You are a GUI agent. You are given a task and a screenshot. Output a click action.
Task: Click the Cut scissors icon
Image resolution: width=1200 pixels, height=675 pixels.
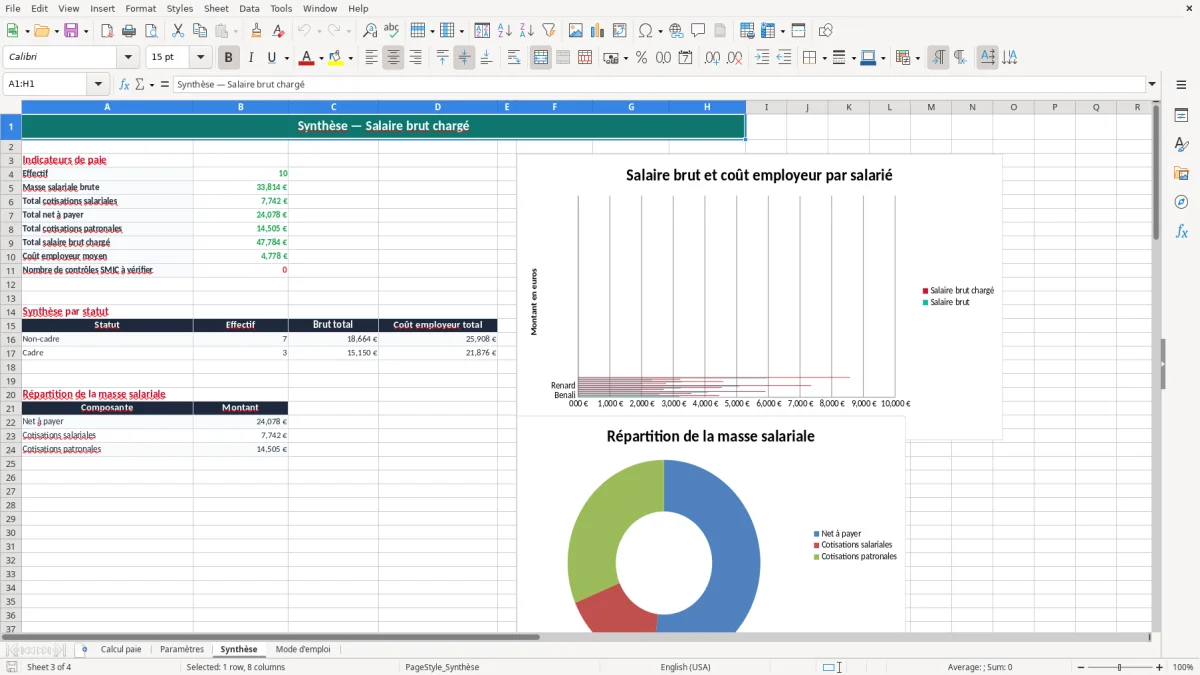(x=178, y=31)
